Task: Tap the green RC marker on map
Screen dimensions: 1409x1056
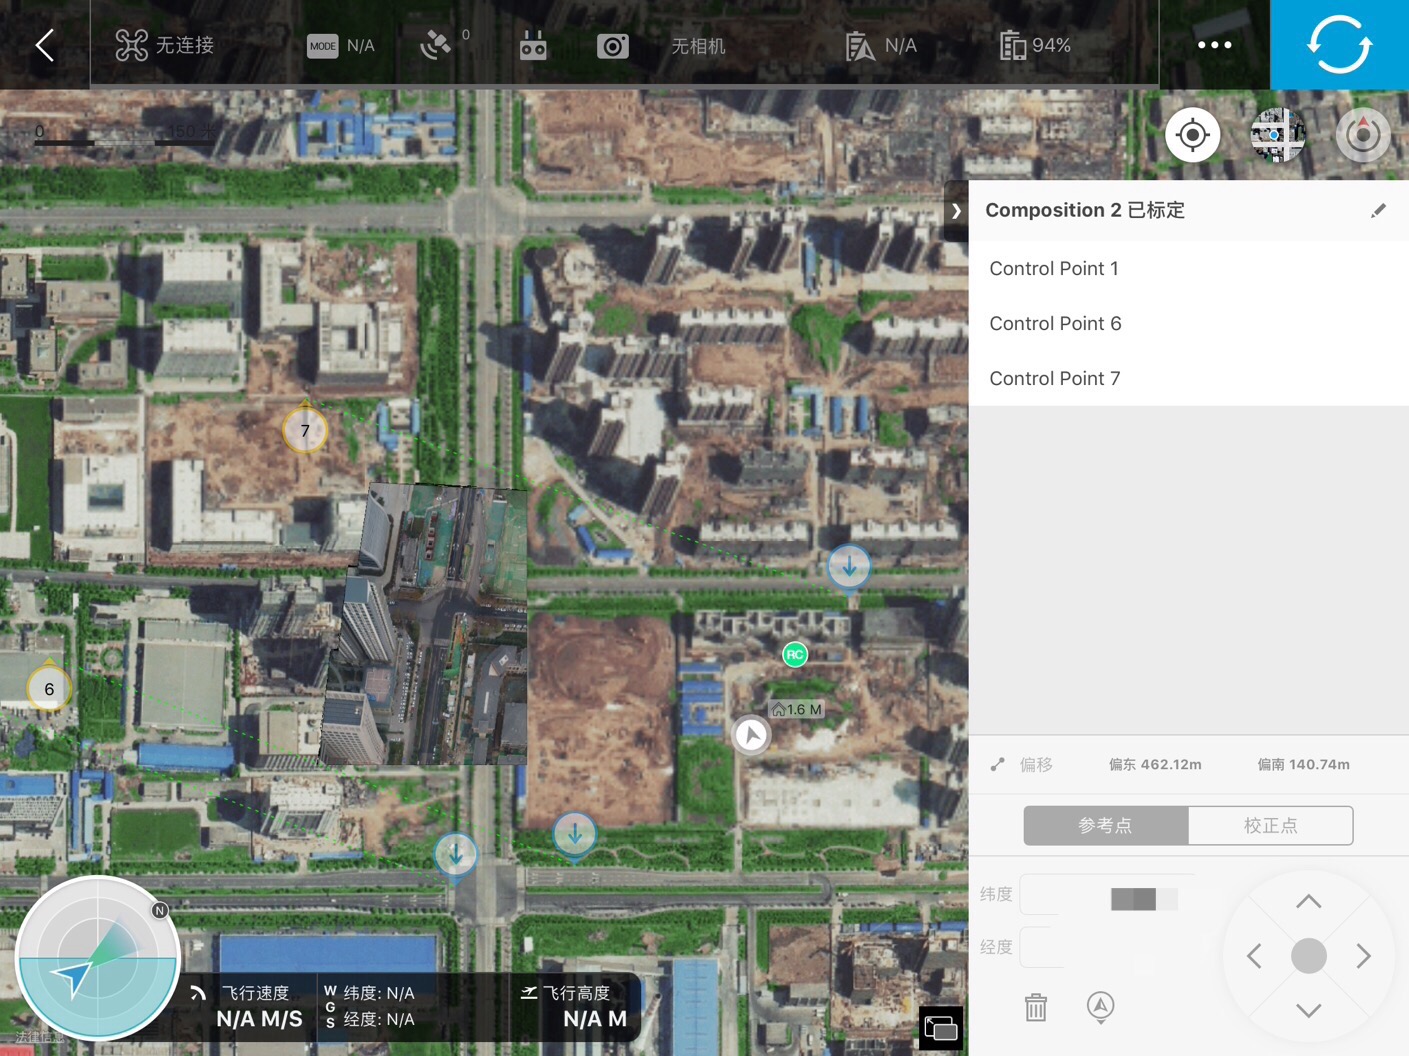Action: tap(795, 654)
